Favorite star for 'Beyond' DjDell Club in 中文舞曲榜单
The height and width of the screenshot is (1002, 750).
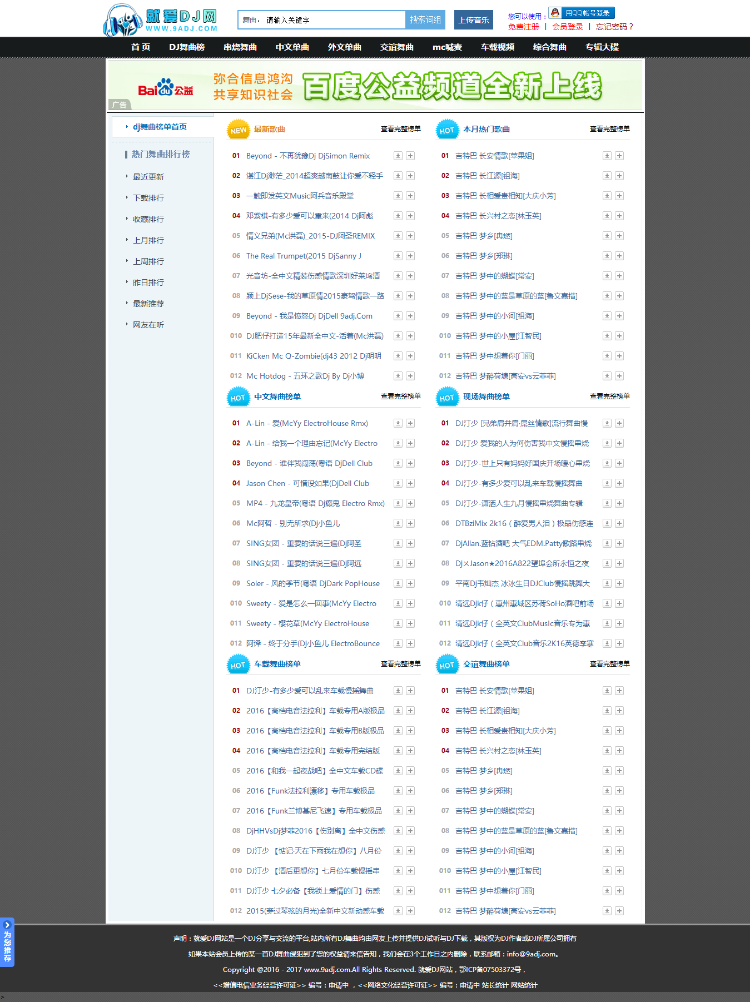coord(398,463)
